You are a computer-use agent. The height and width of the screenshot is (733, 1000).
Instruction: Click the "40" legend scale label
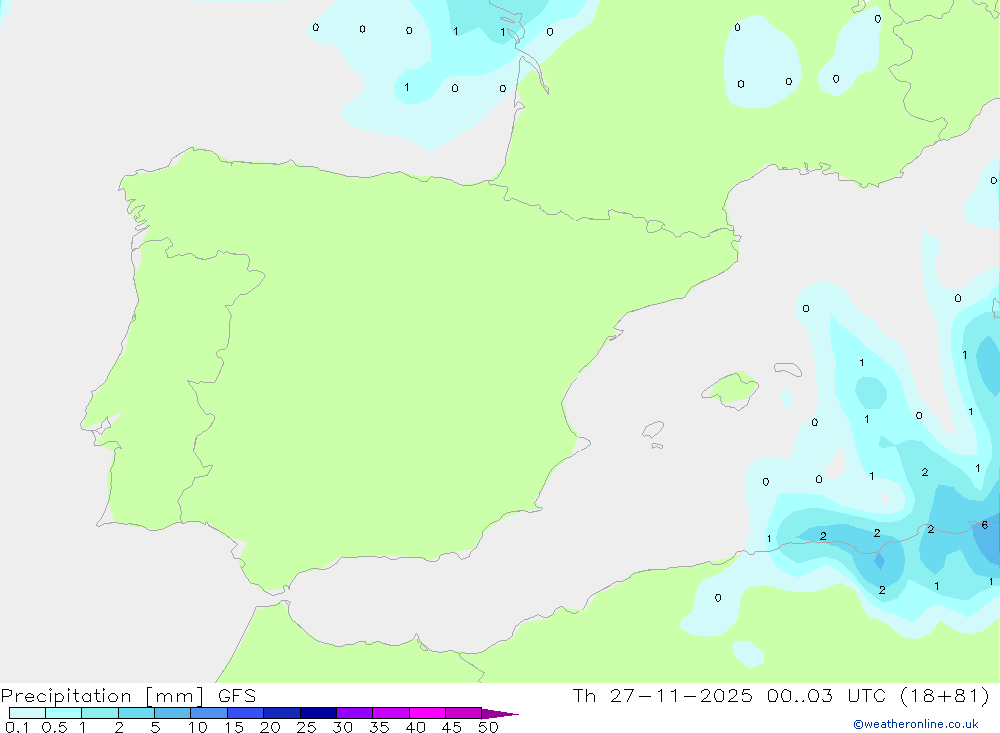pos(415,727)
